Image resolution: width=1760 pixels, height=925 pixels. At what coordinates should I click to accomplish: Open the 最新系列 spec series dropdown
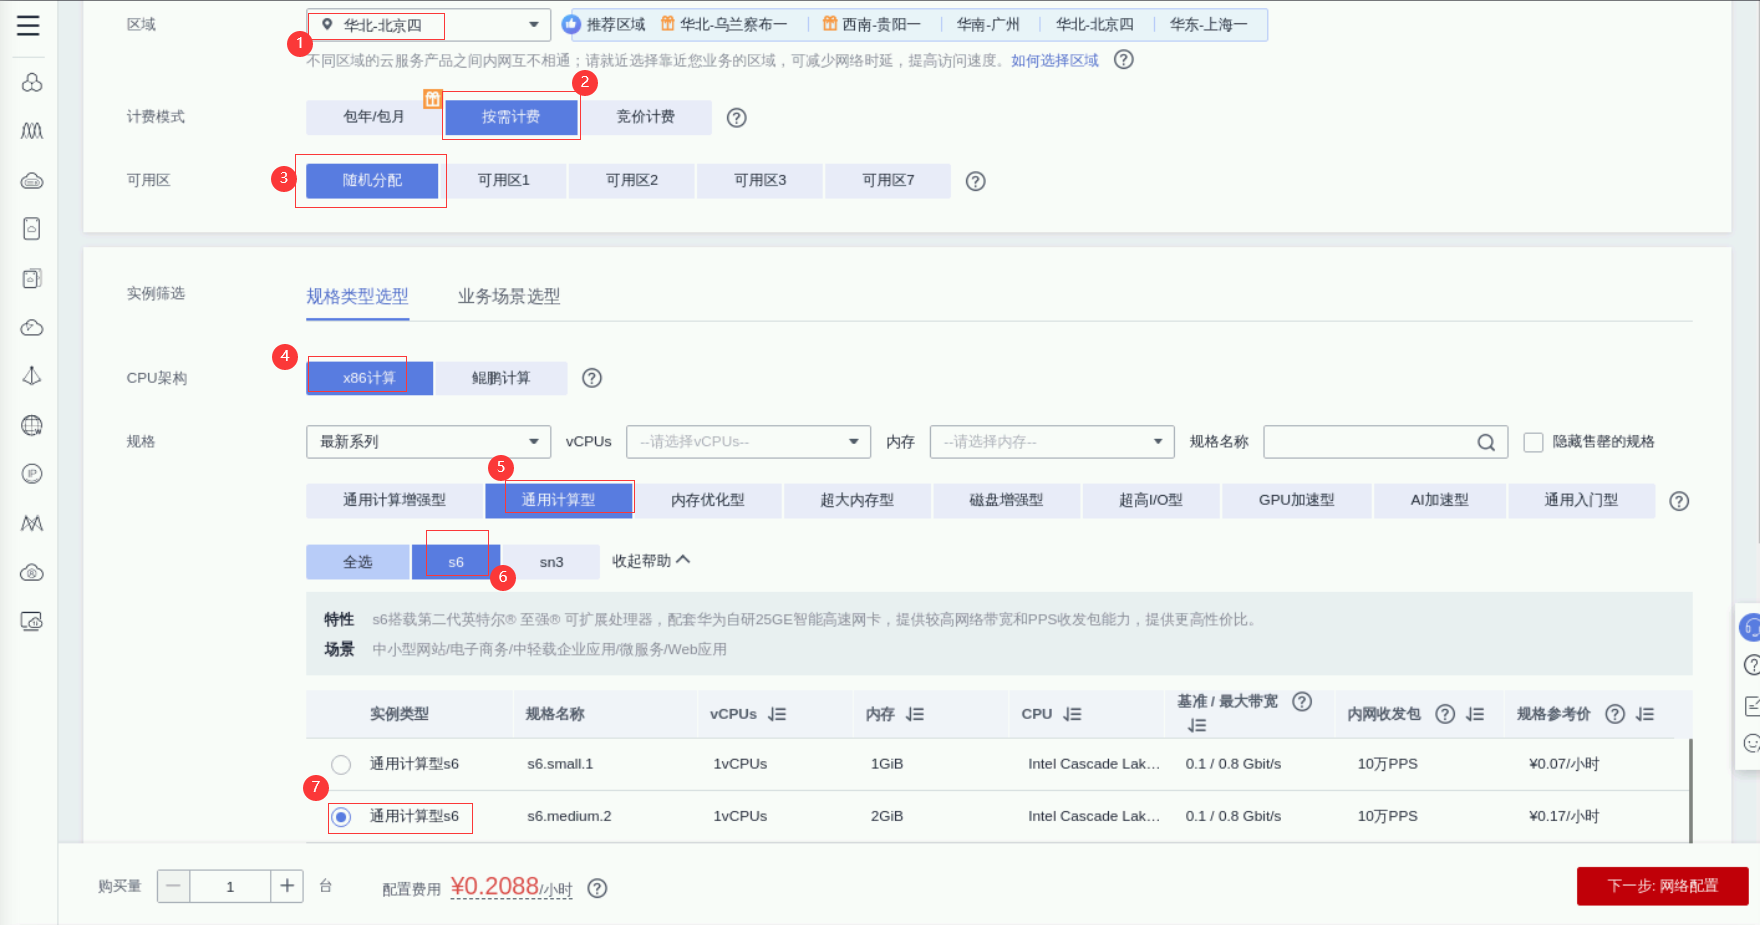[x=428, y=442]
